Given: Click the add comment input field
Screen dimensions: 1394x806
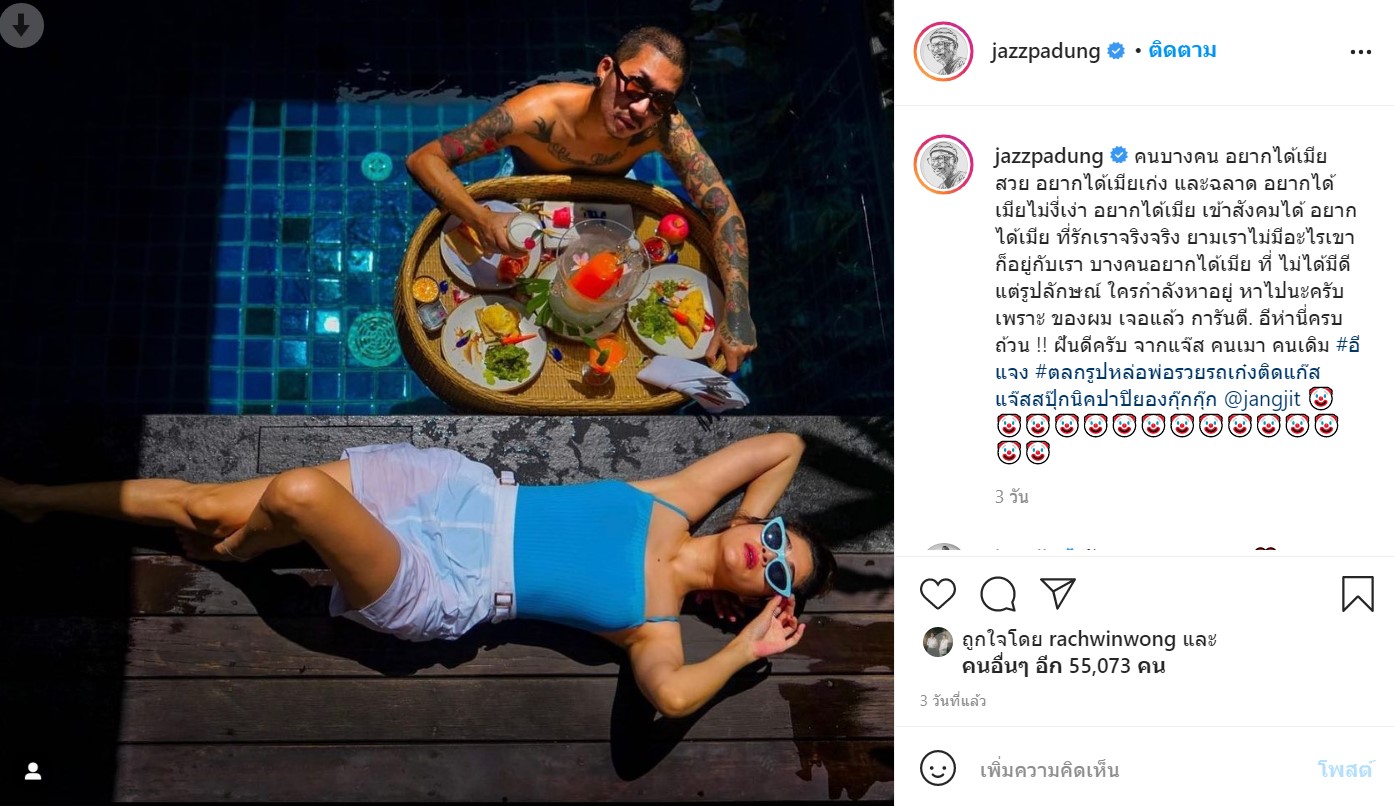Looking at the screenshot, I should [x=1140, y=770].
